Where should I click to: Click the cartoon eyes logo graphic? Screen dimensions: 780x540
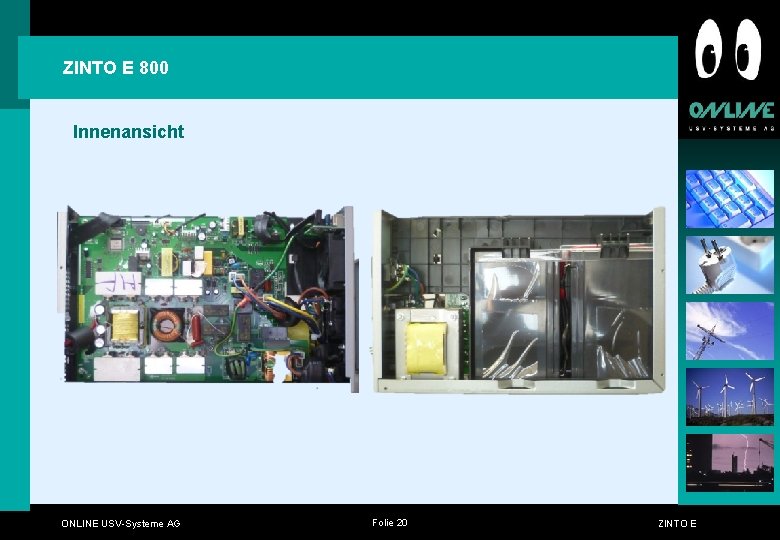[x=728, y=49]
